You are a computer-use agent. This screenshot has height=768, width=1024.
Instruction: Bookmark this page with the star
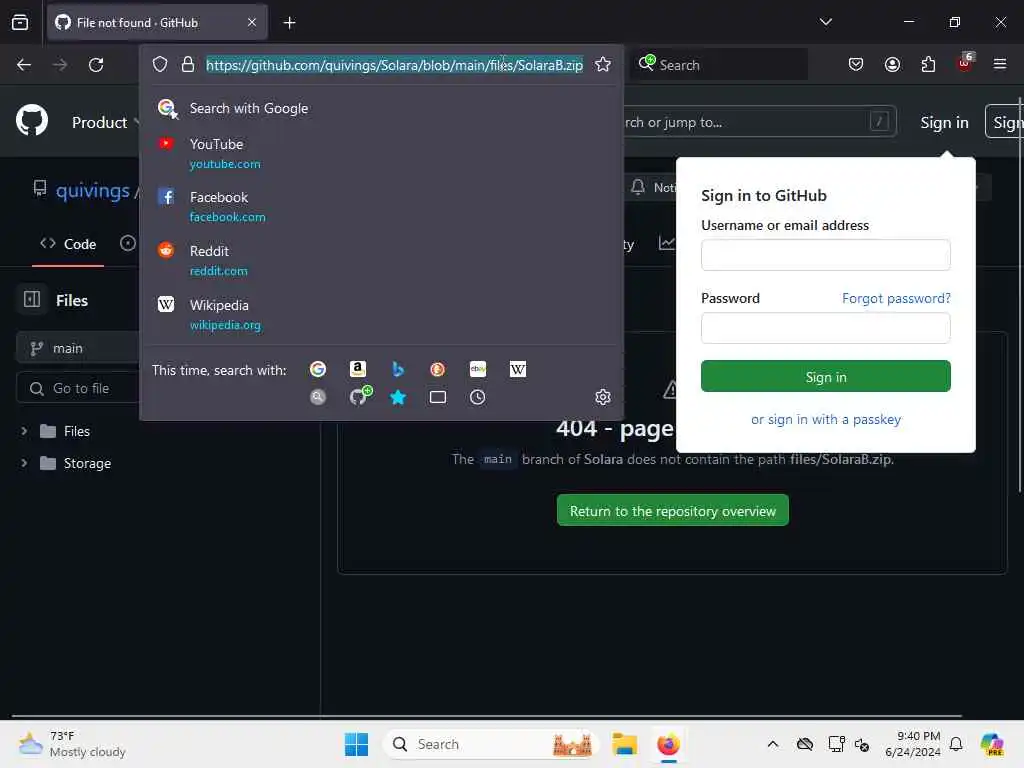click(x=603, y=64)
